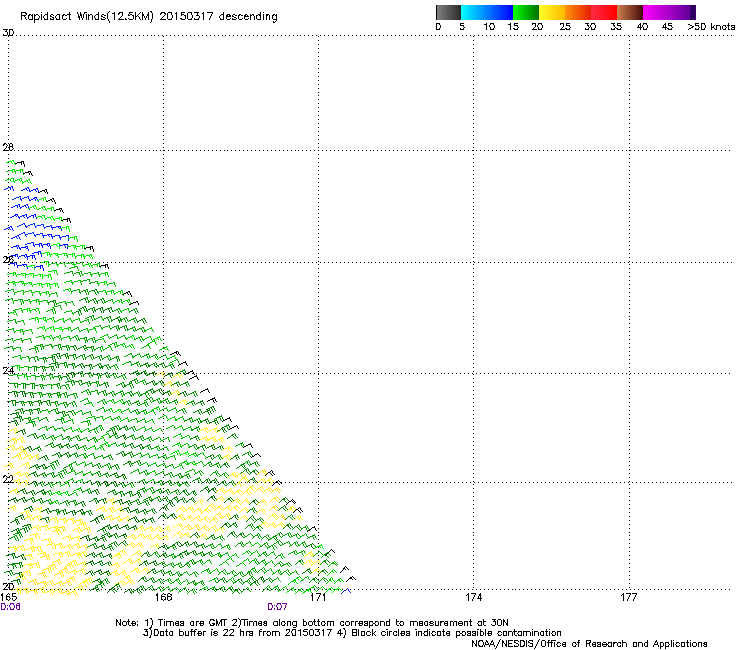Click the blue 10-15 knots color swatch
Screen dimensions: 740x650
(500, 12)
